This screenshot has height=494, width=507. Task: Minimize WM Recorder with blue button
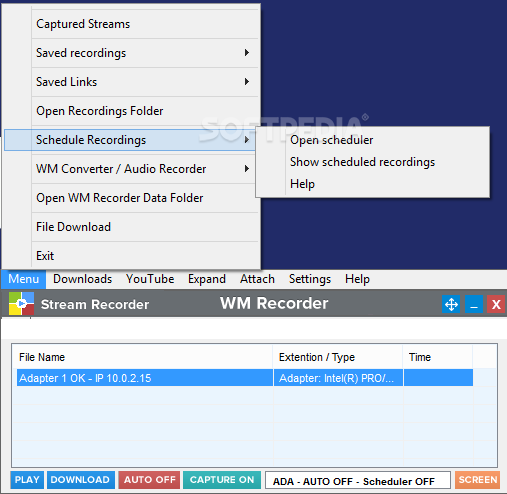(474, 304)
